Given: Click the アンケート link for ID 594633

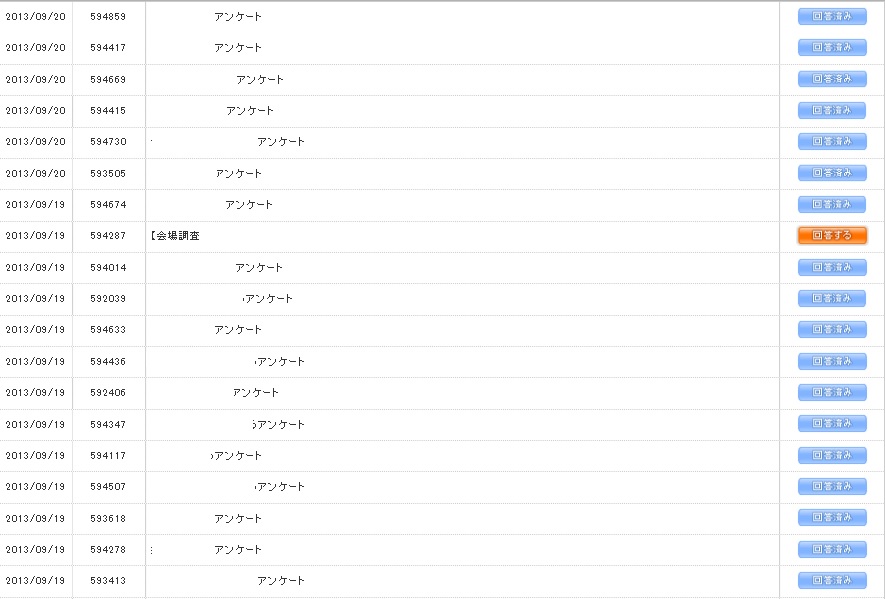Looking at the screenshot, I should [x=238, y=330].
